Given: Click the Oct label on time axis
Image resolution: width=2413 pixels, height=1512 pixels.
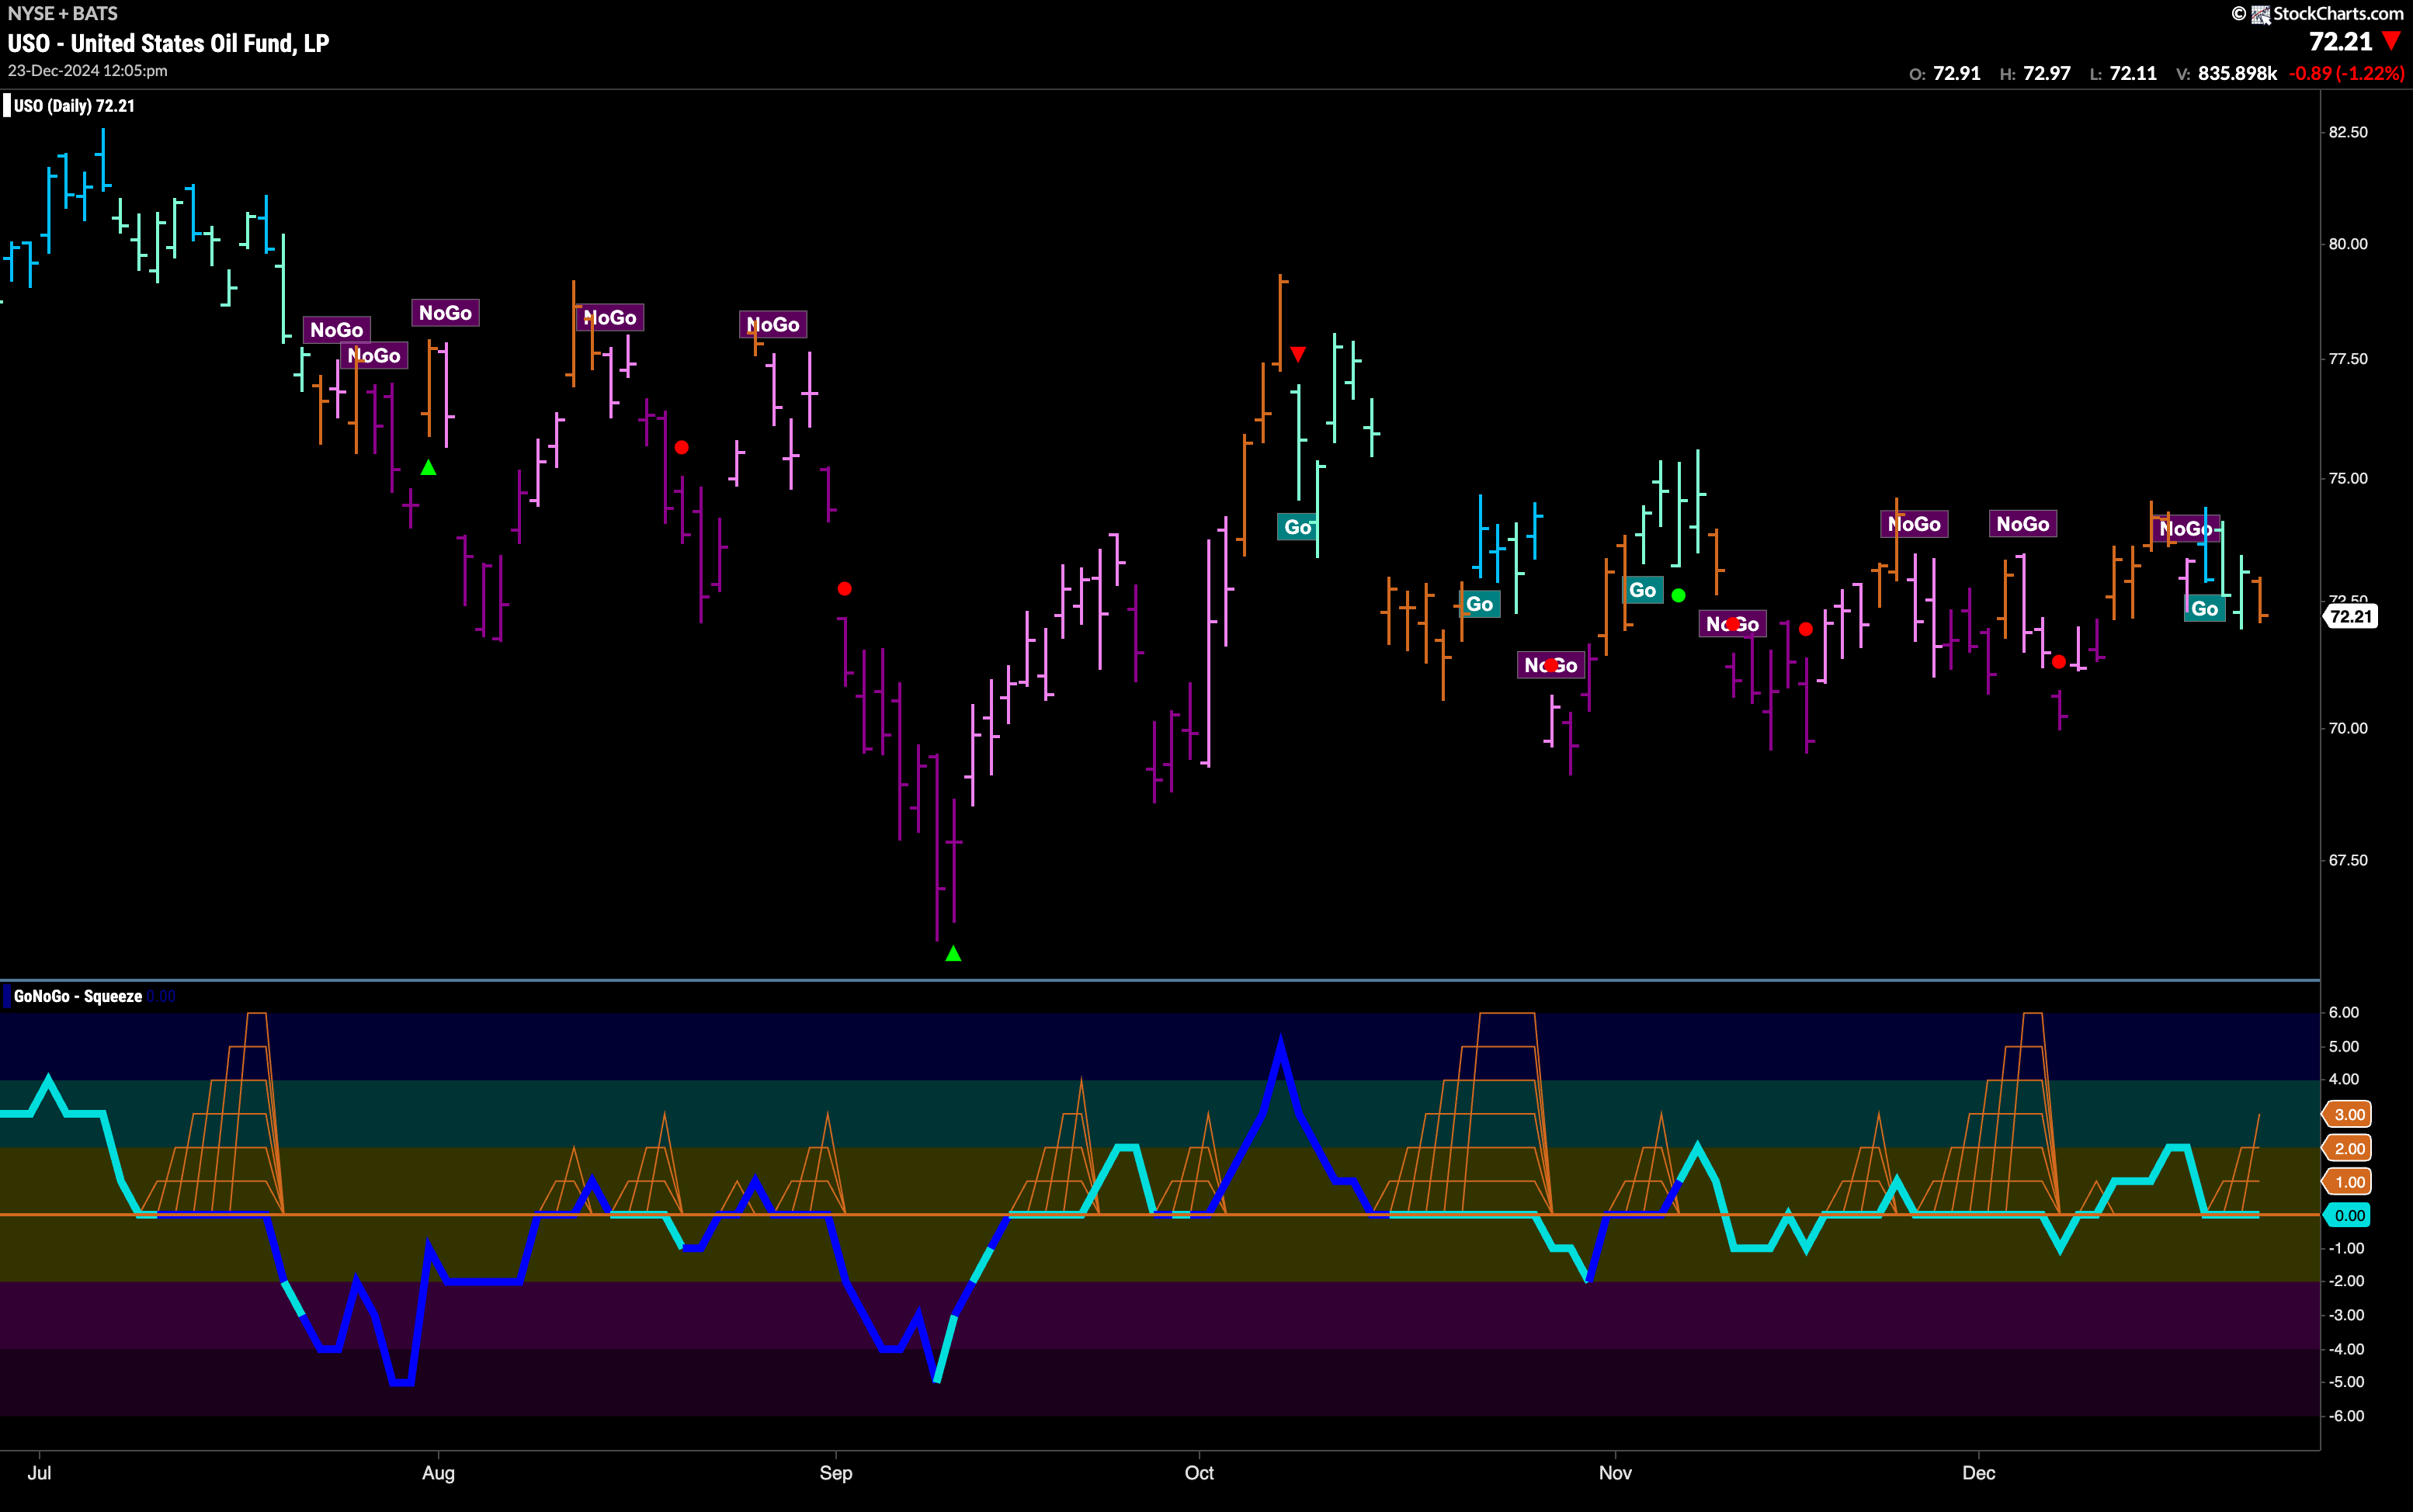Looking at the screenshot, I should [x=1199, y=1473].
